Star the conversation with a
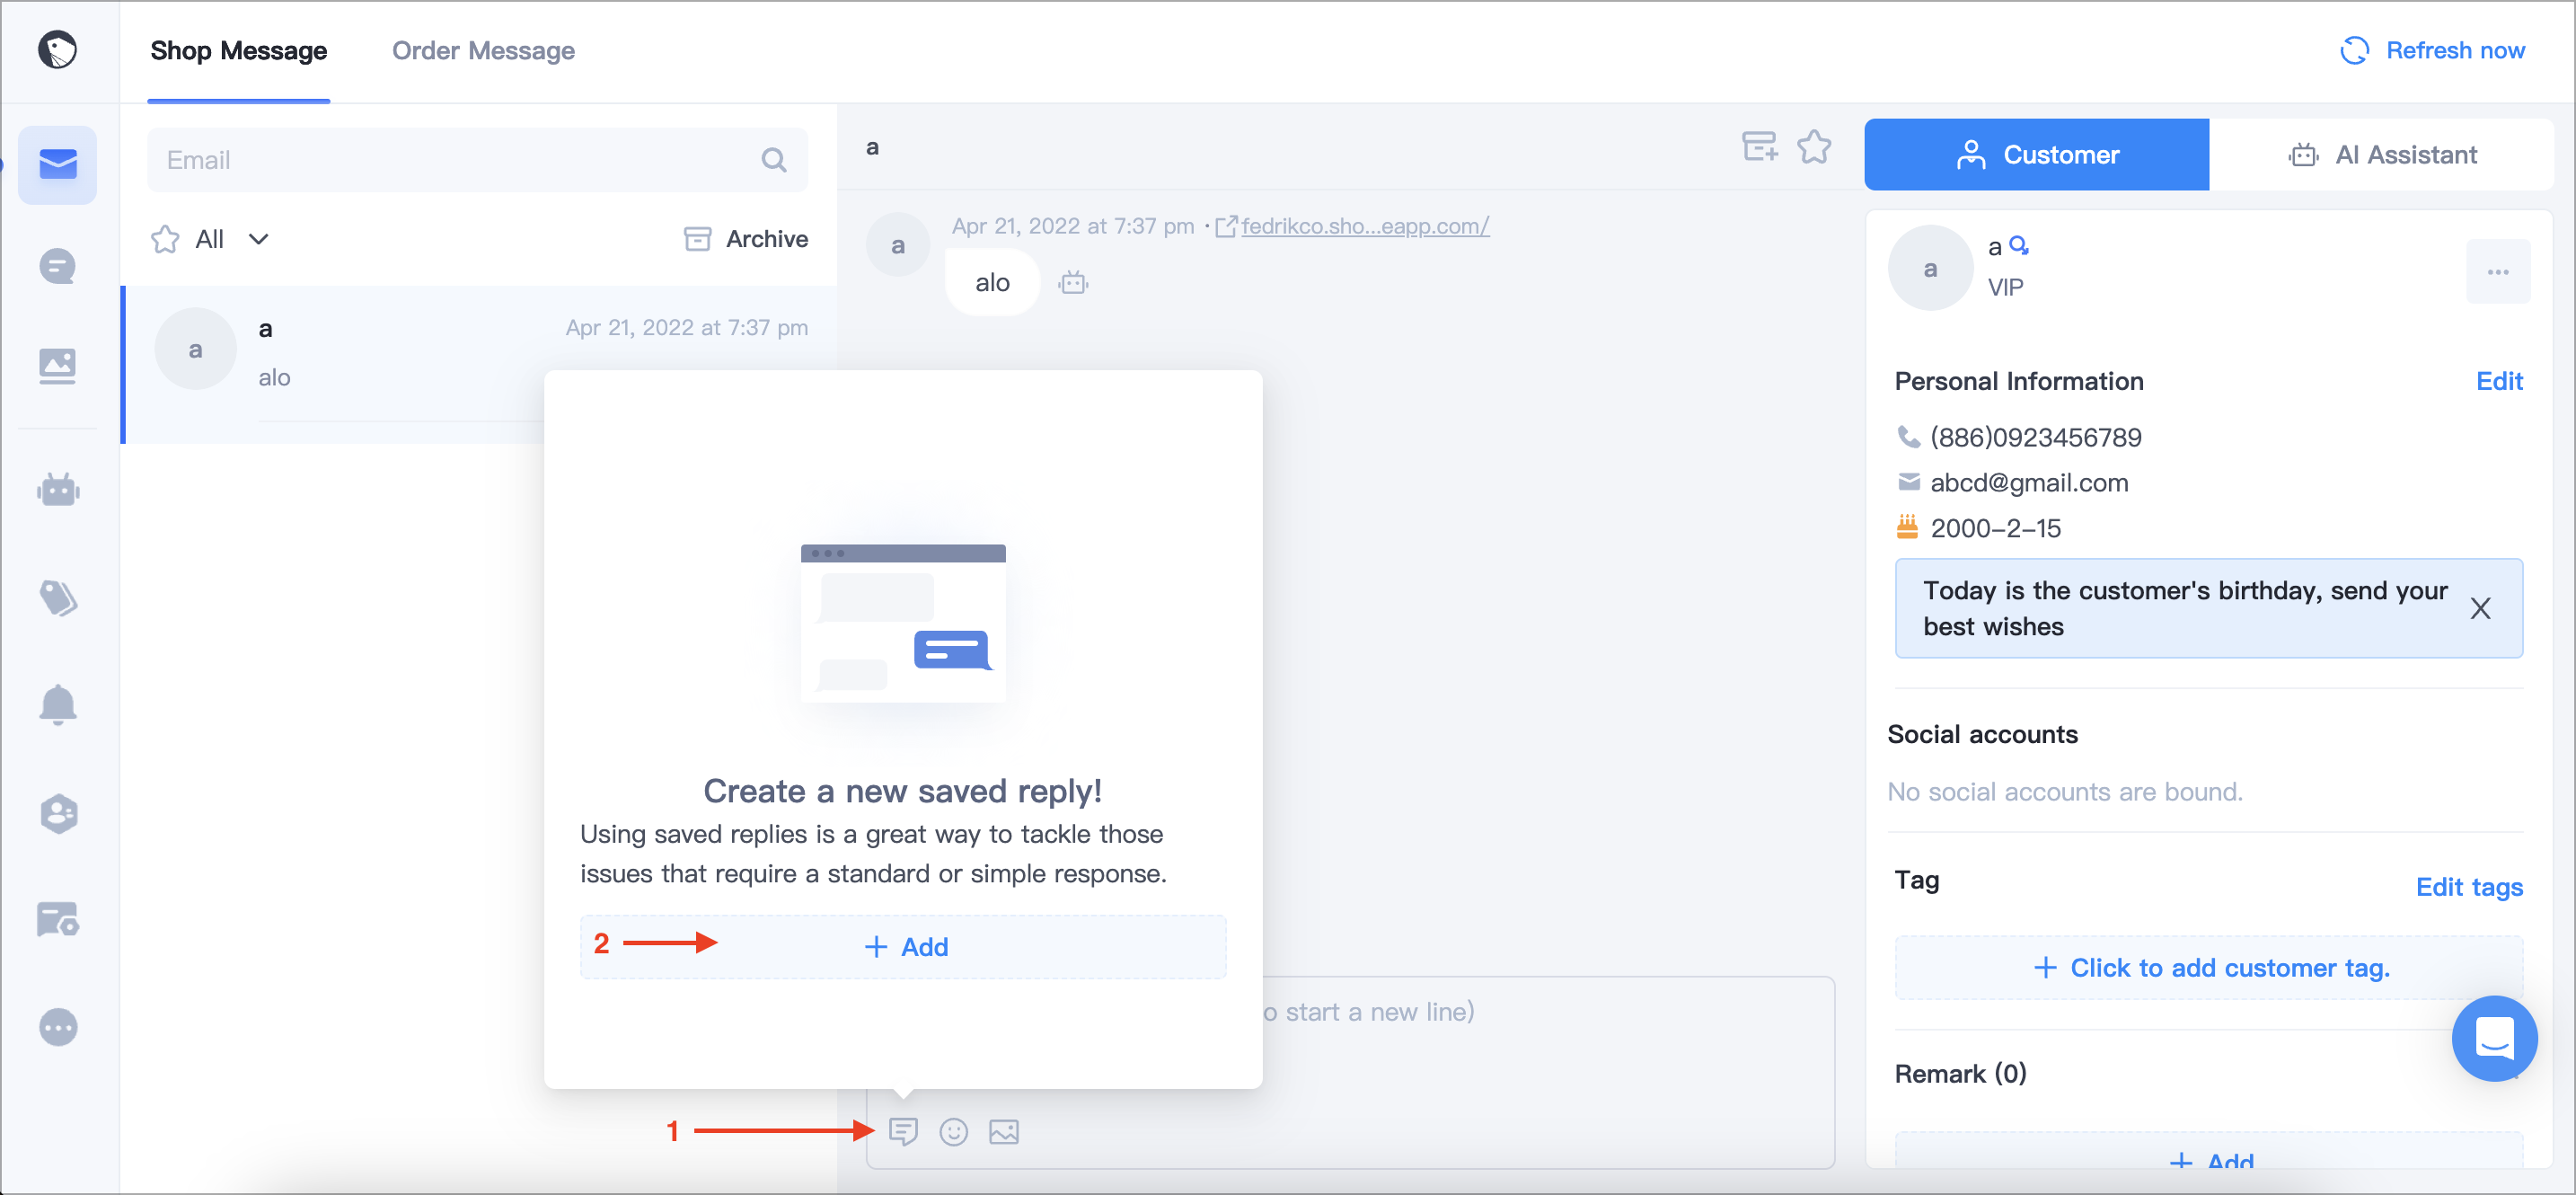Screen dimensions: 2576x1195 pyautogui.click(x=1814, y=147)
